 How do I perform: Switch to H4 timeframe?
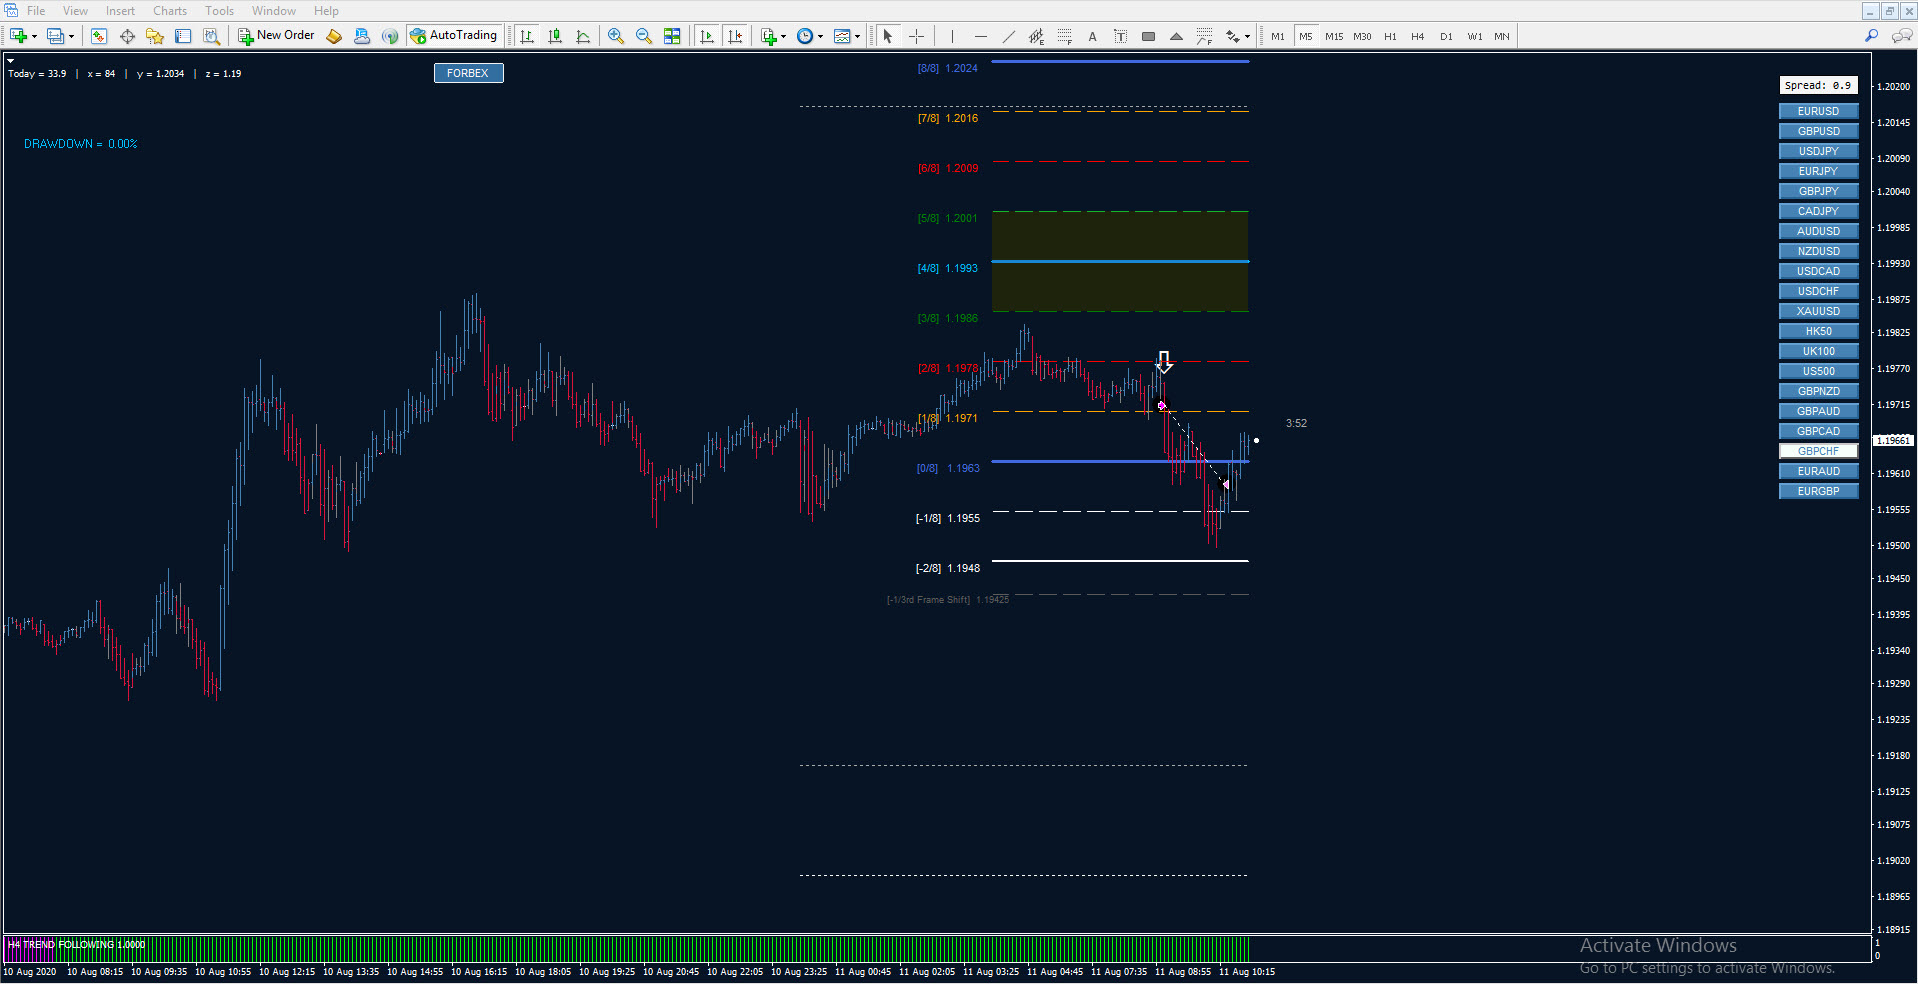1418,36
